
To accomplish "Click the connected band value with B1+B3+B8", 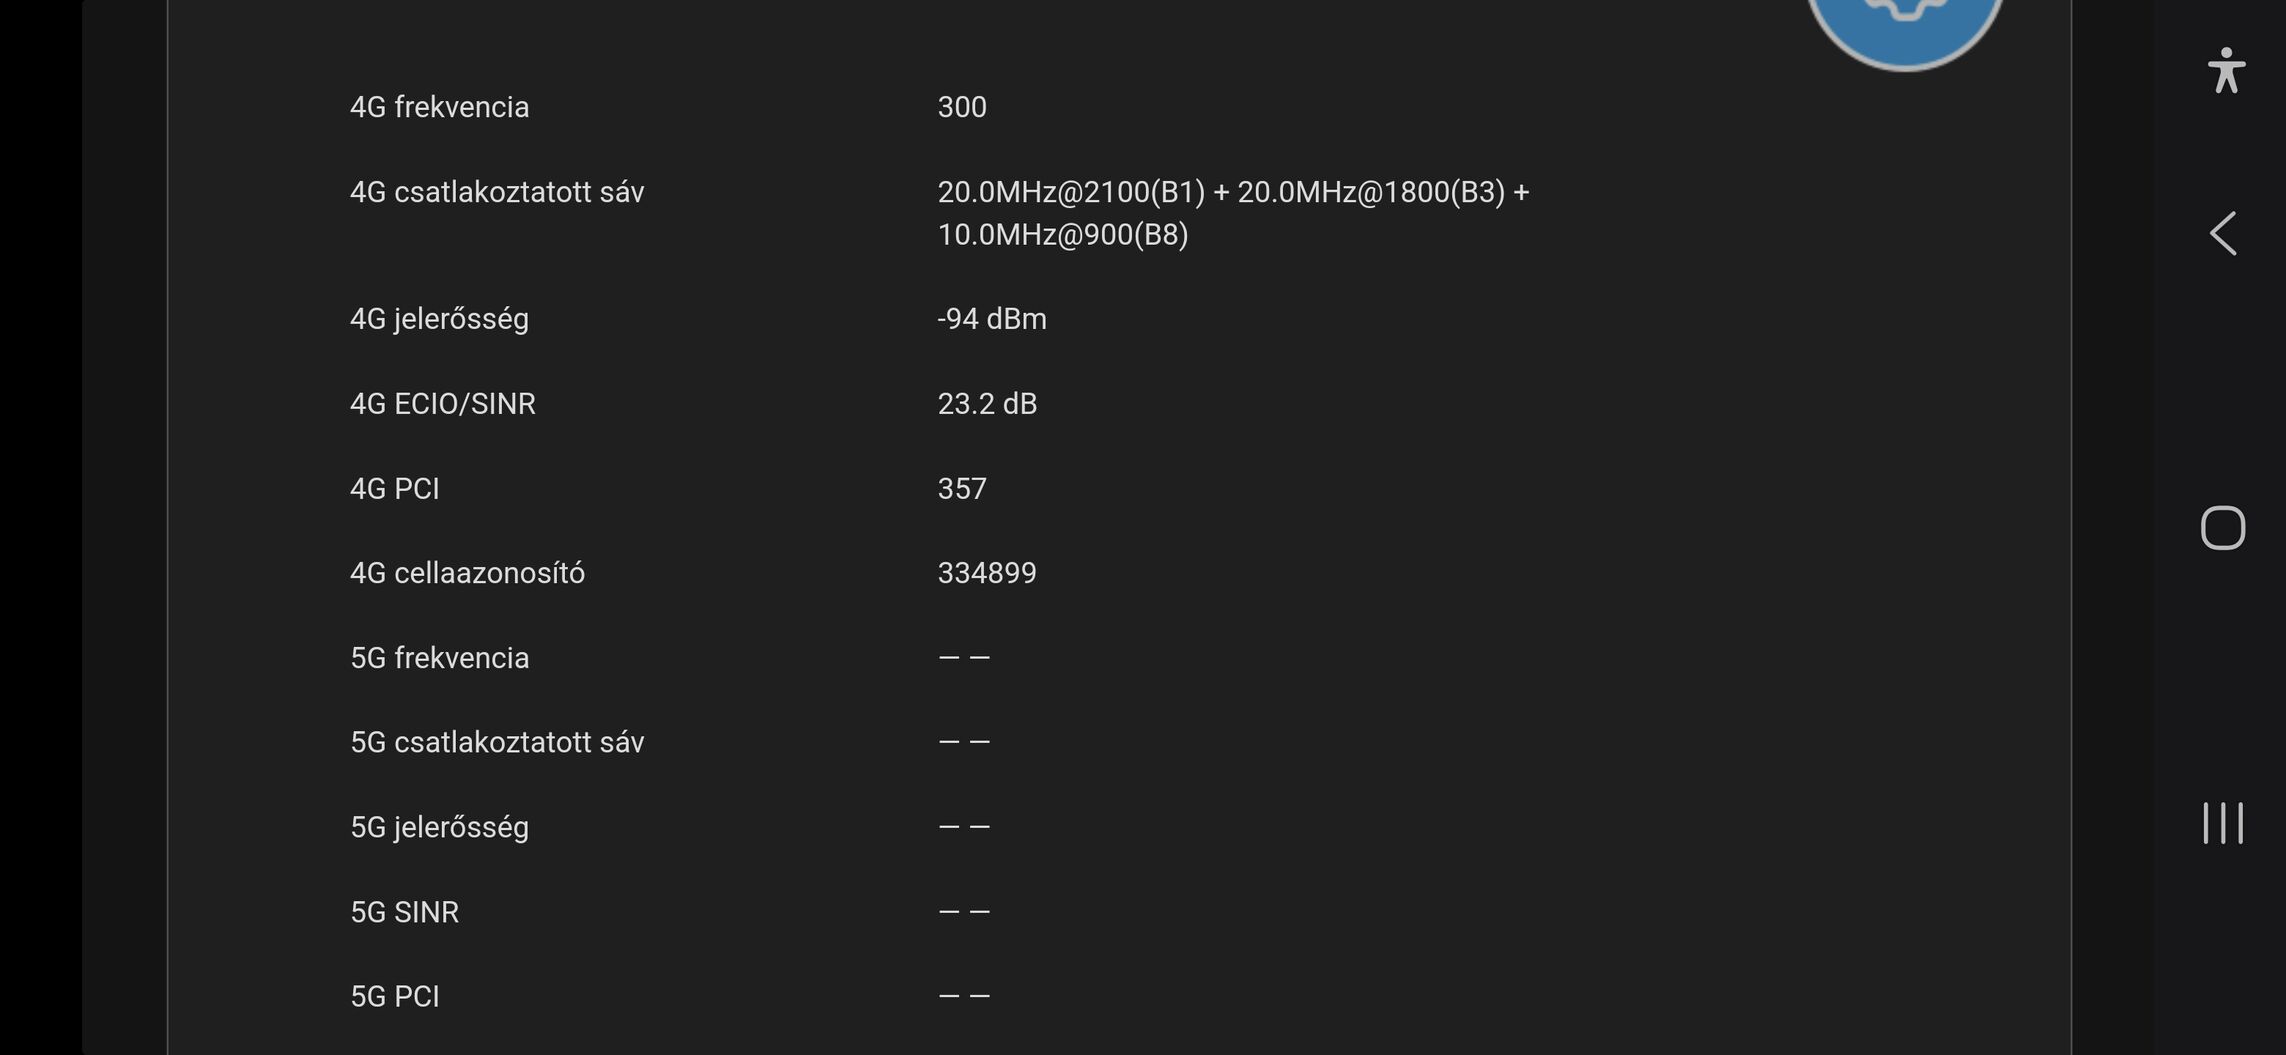I will (x=1232, y=213).
